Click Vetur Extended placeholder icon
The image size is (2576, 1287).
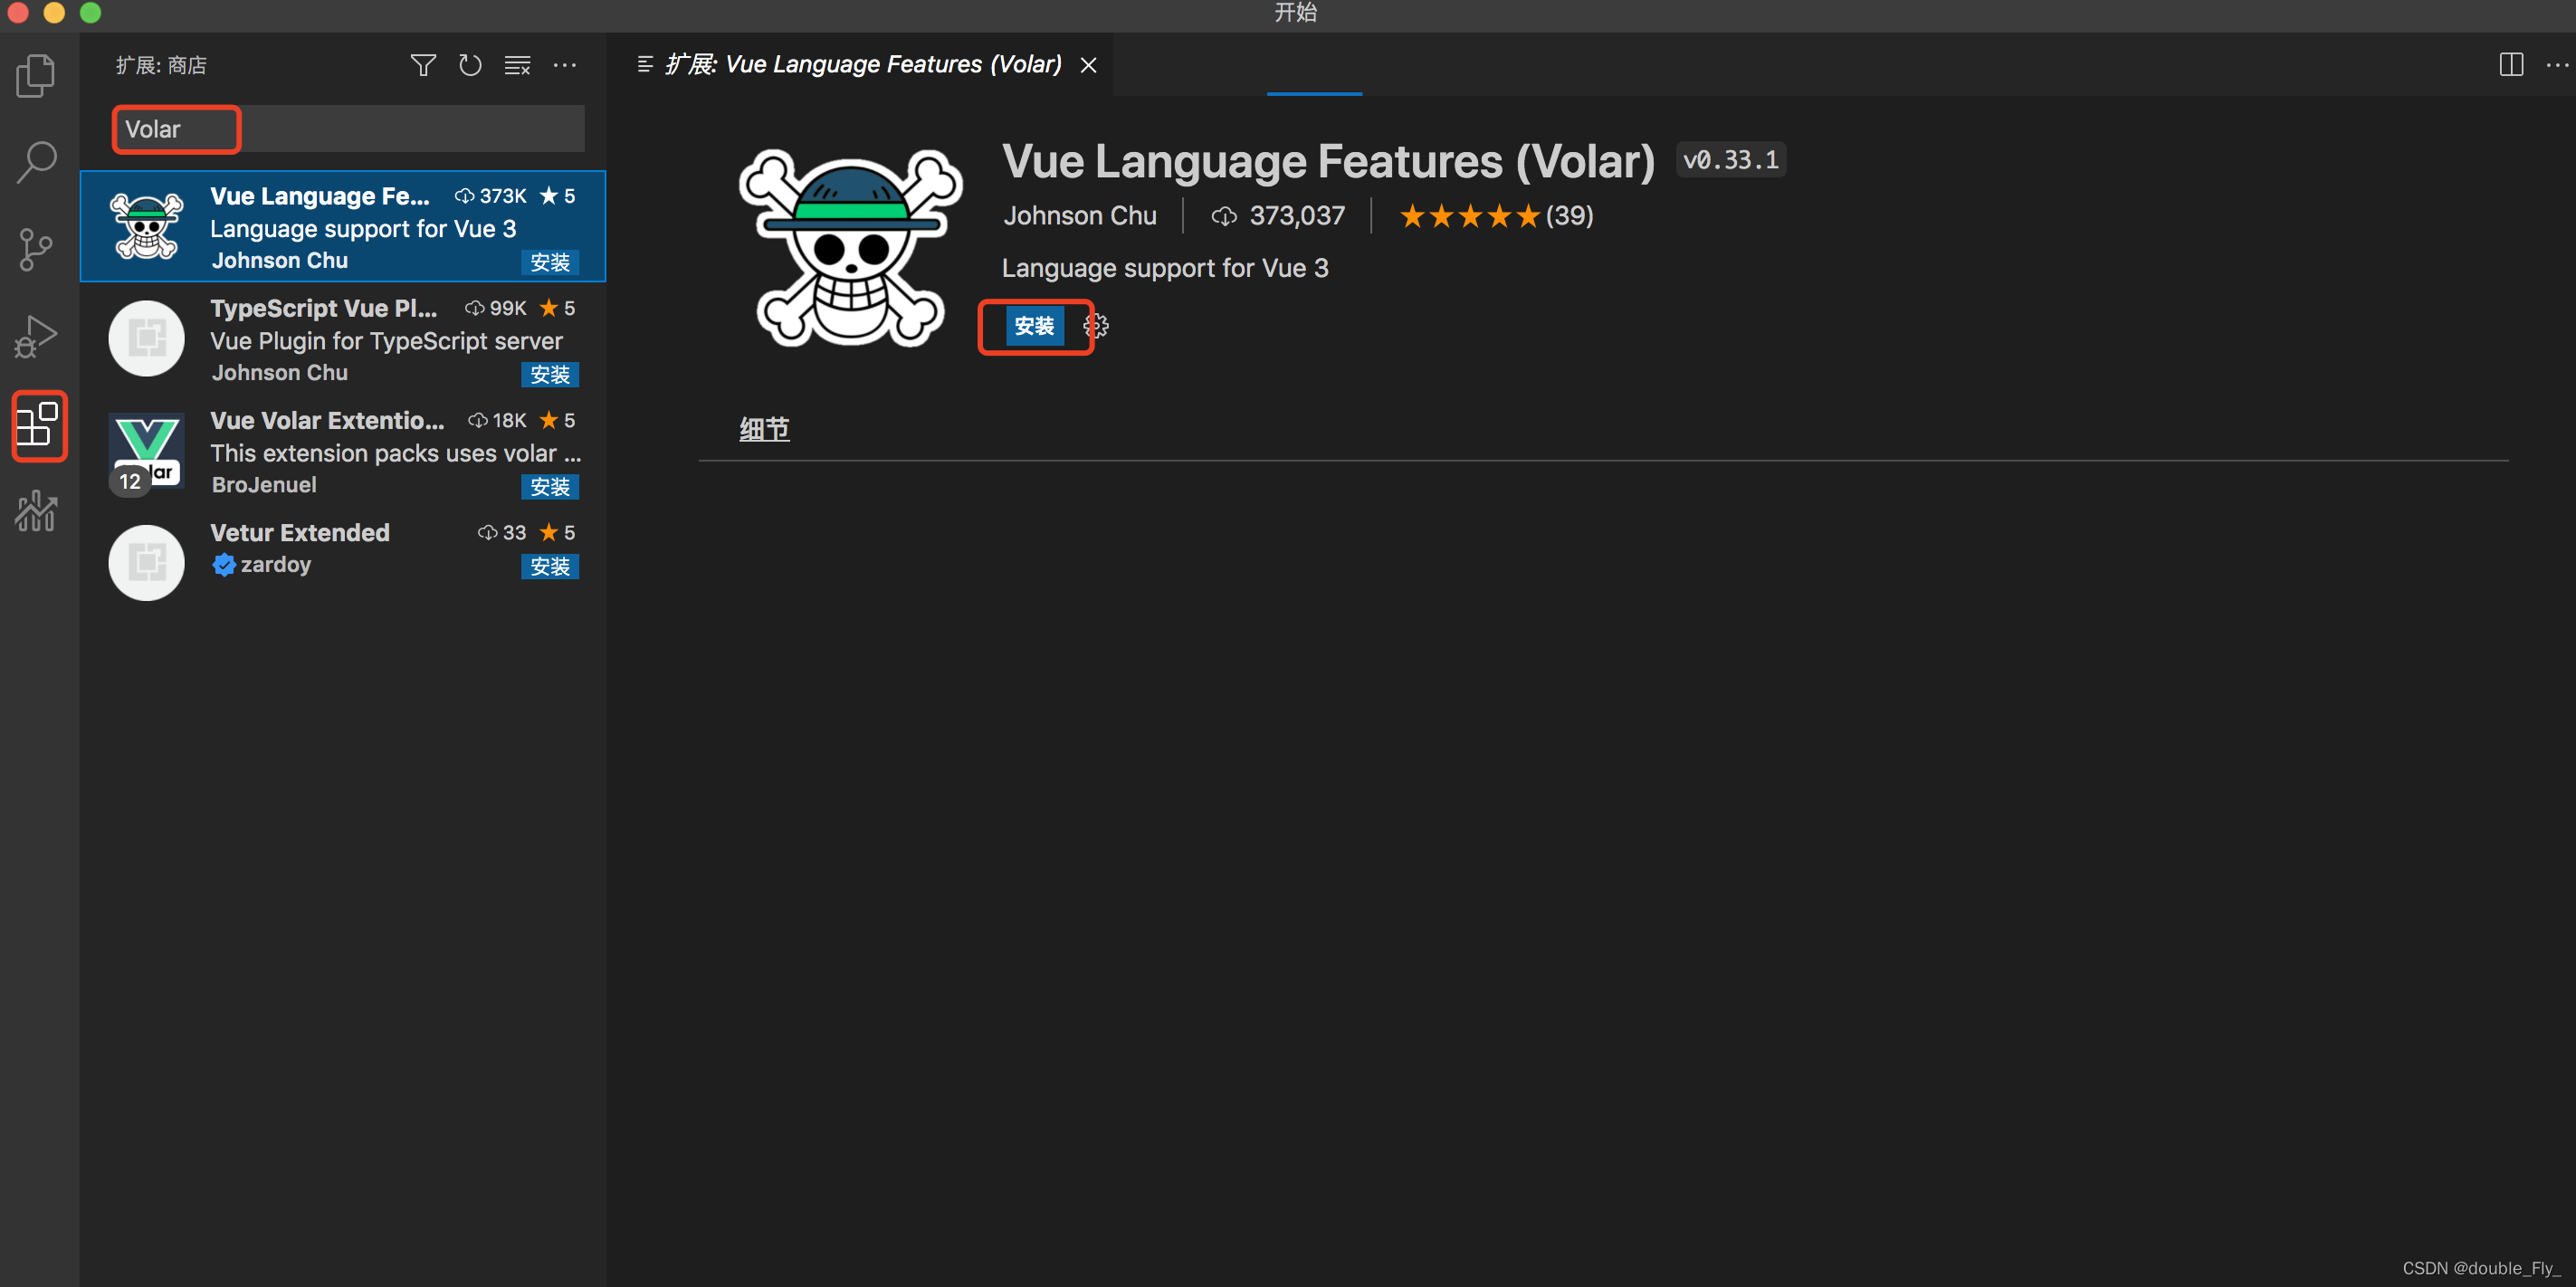point(146,563)
